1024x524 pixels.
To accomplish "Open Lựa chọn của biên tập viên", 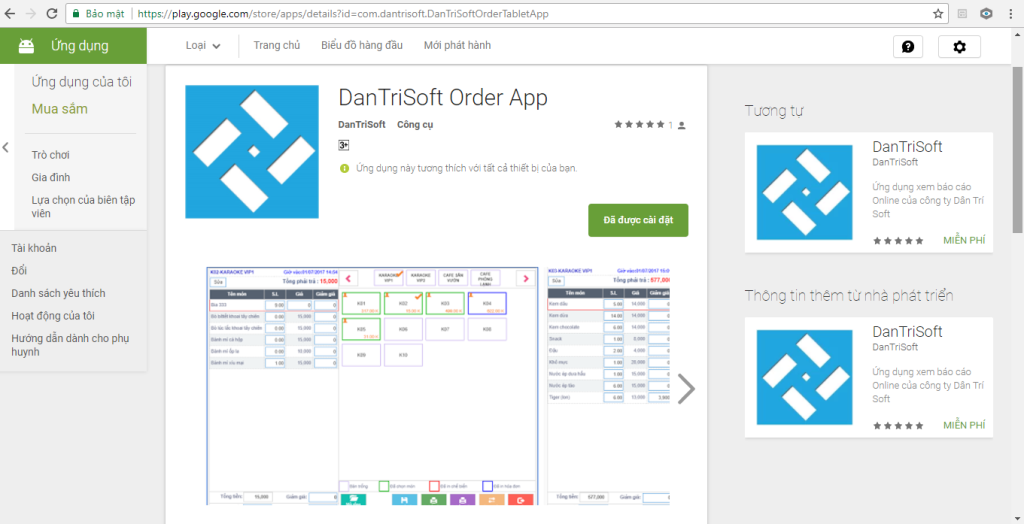I will [x=83, y=206].
